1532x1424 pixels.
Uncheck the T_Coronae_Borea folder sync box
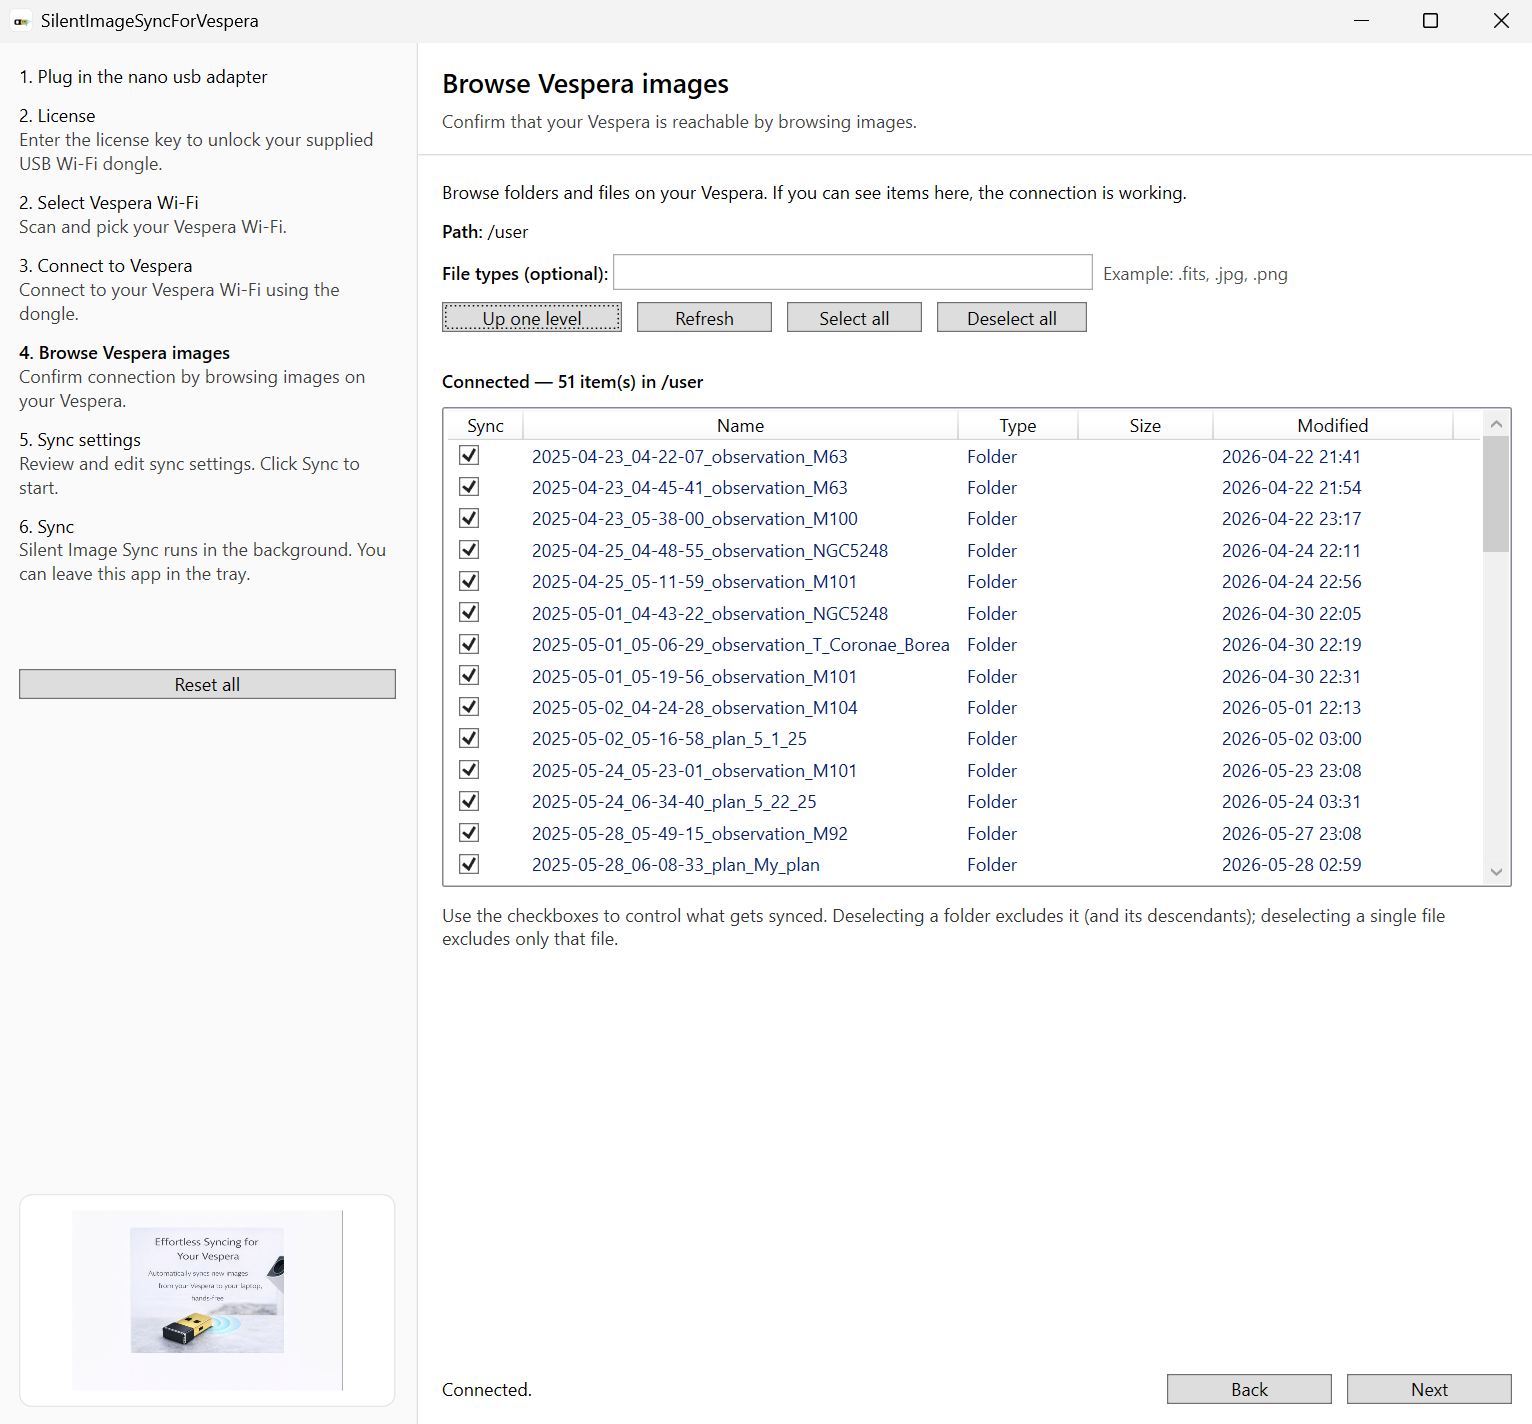[x=469, y=644]
